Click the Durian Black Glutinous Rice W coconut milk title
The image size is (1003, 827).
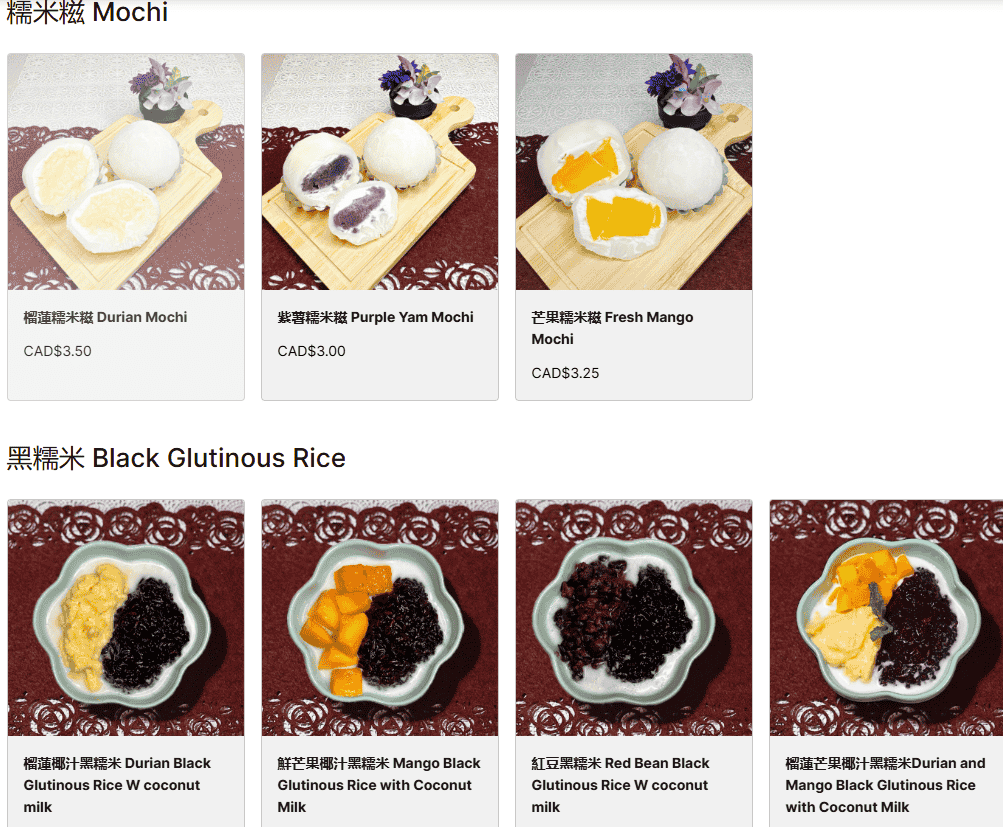pyautogui.click(x=117, y=785)
